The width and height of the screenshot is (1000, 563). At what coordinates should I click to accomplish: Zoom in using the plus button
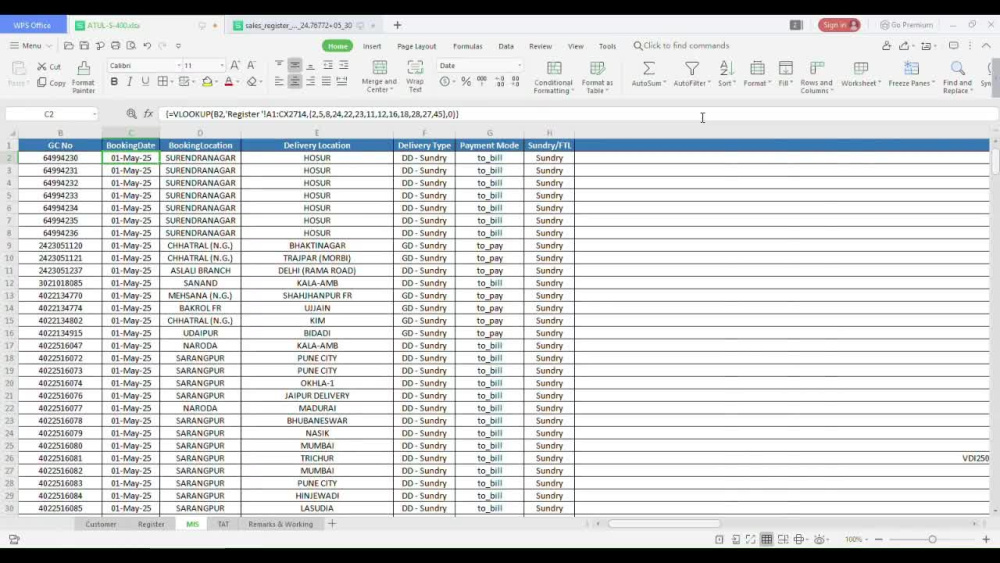[986, 539]
